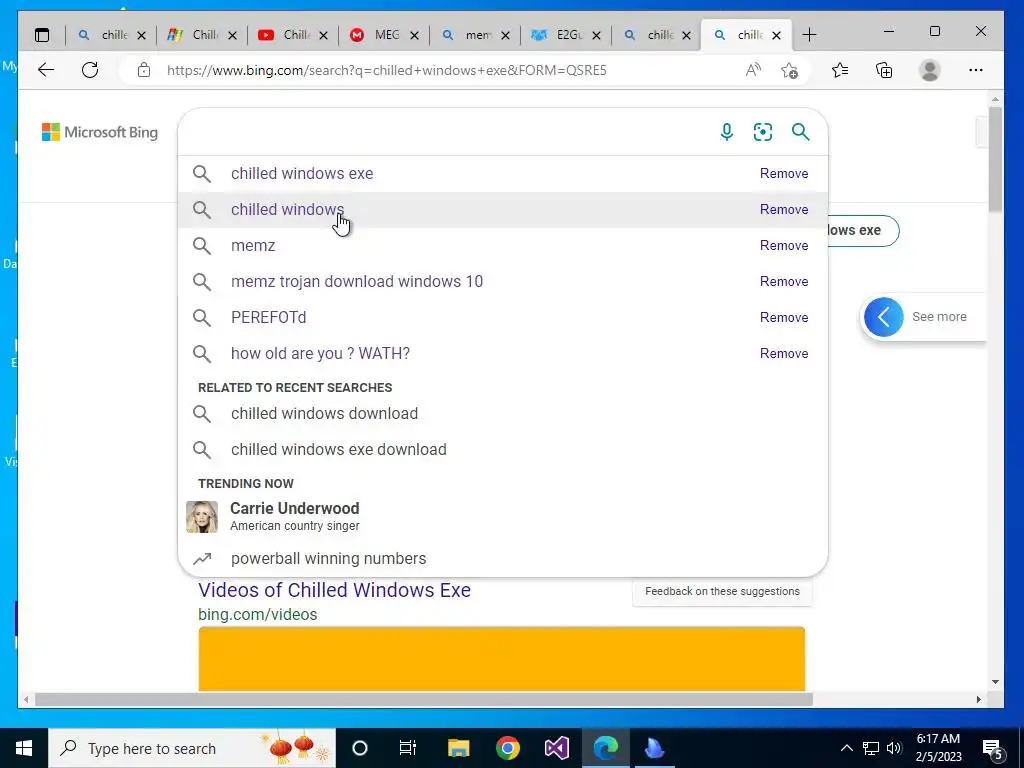Remove 'PEREFOTd' from search history

784,317
